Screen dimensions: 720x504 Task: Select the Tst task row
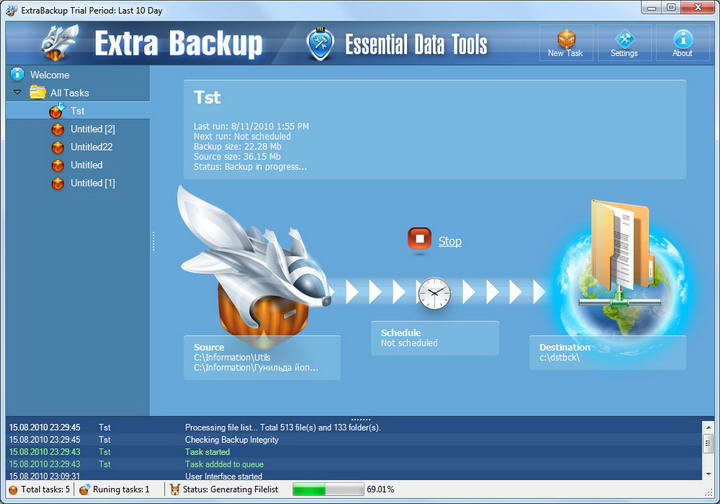click(x=78, y=111)
